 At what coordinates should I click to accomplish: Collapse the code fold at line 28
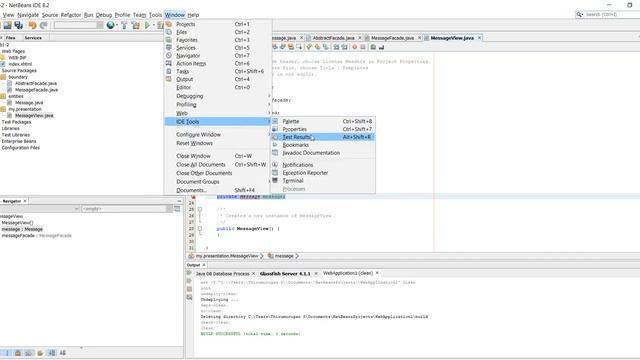tap(200, 229)
